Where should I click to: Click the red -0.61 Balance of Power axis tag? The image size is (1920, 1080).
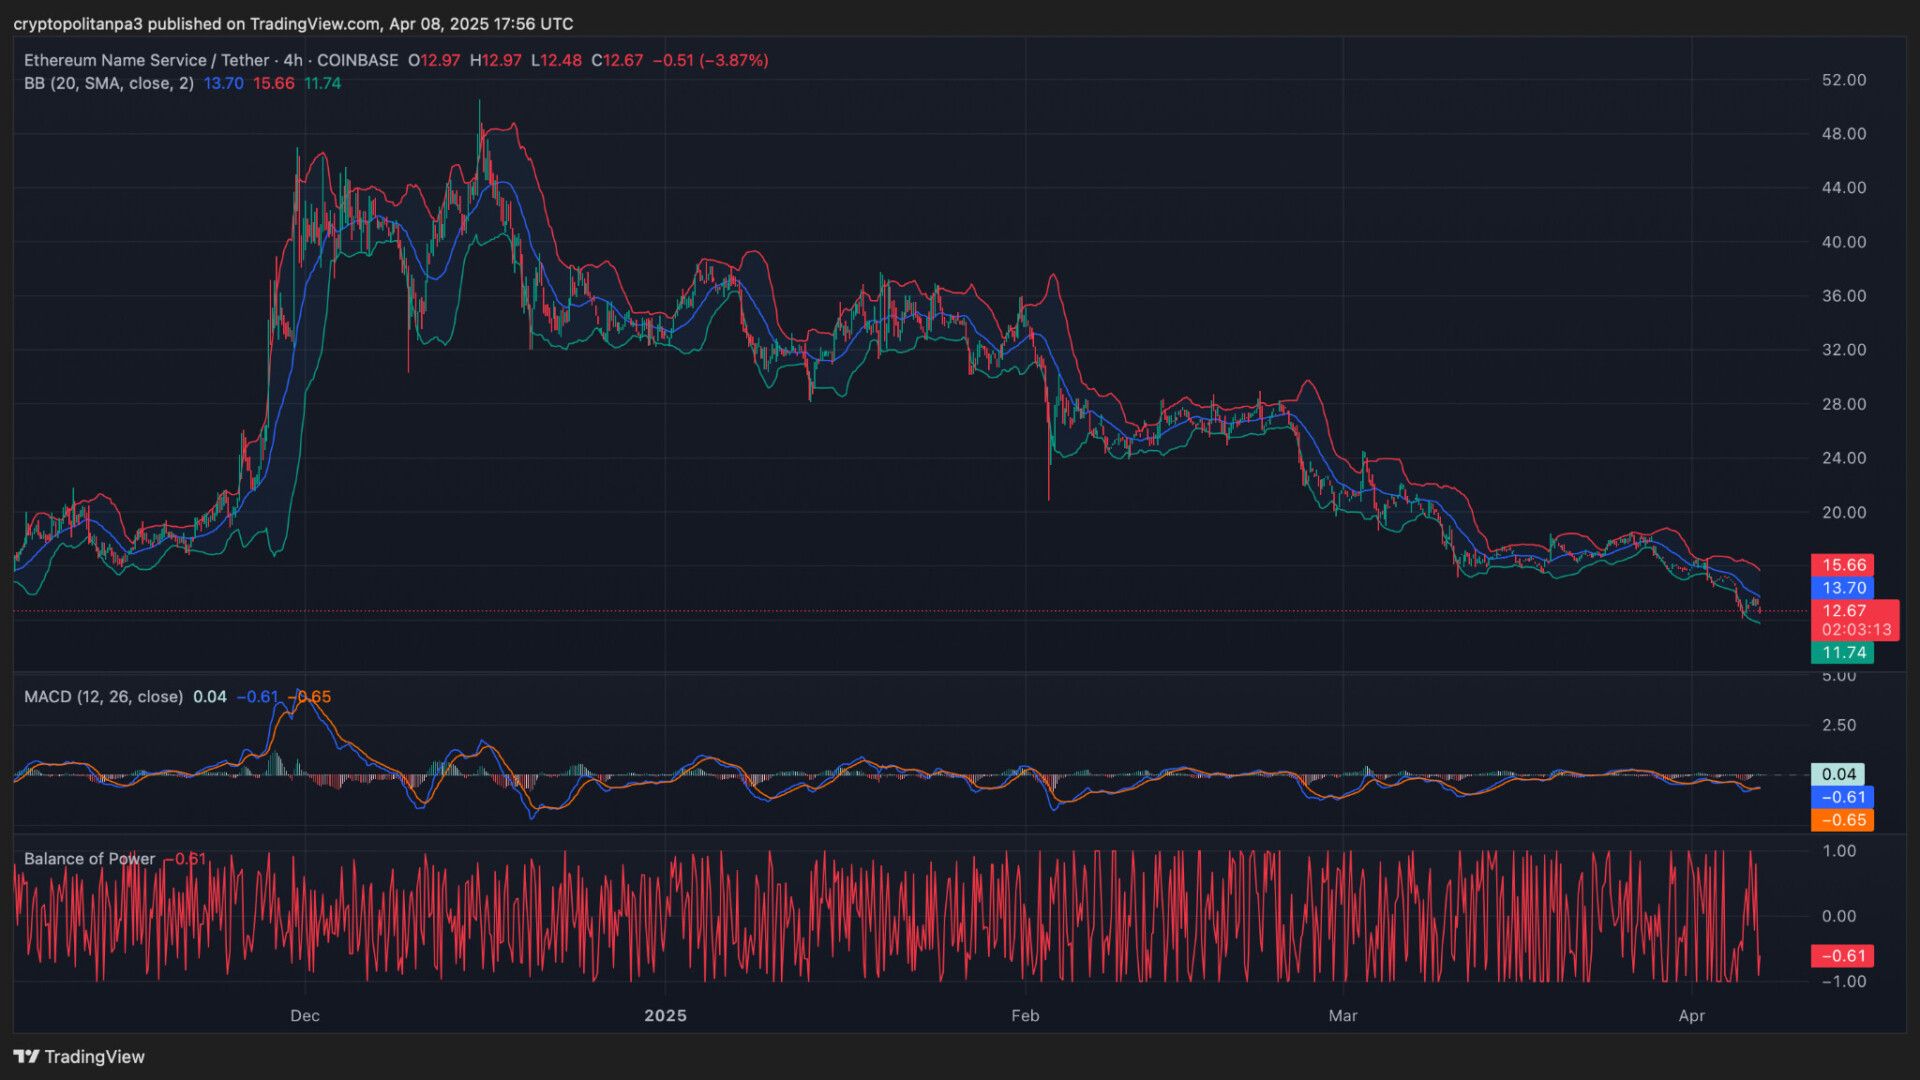point(1843,956)
